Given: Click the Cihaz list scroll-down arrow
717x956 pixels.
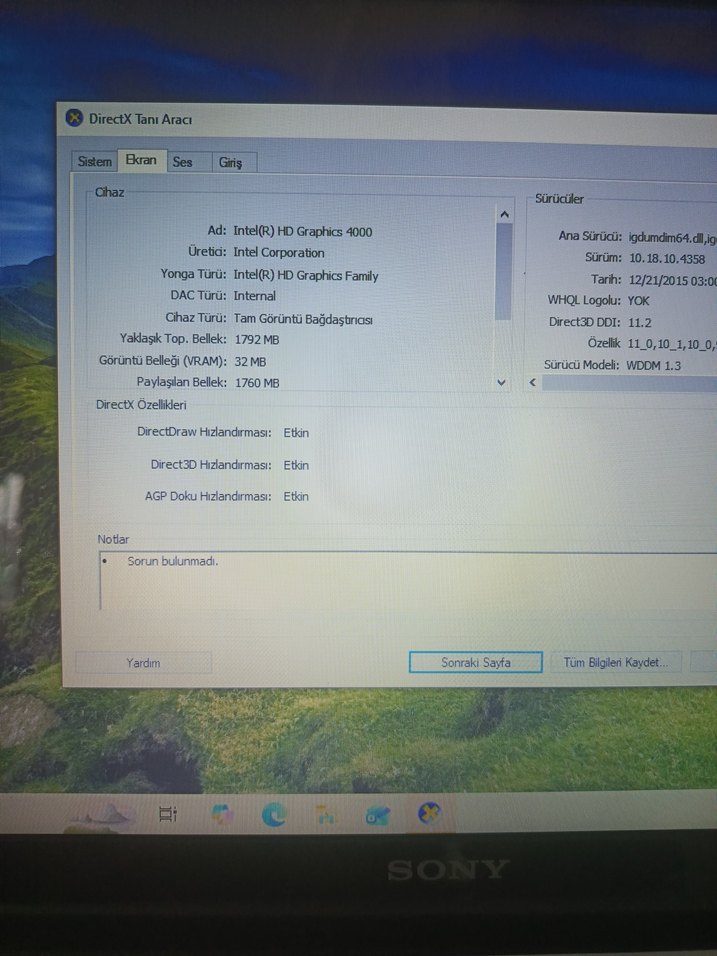Looking at the screenshot, I should [501, 382].
